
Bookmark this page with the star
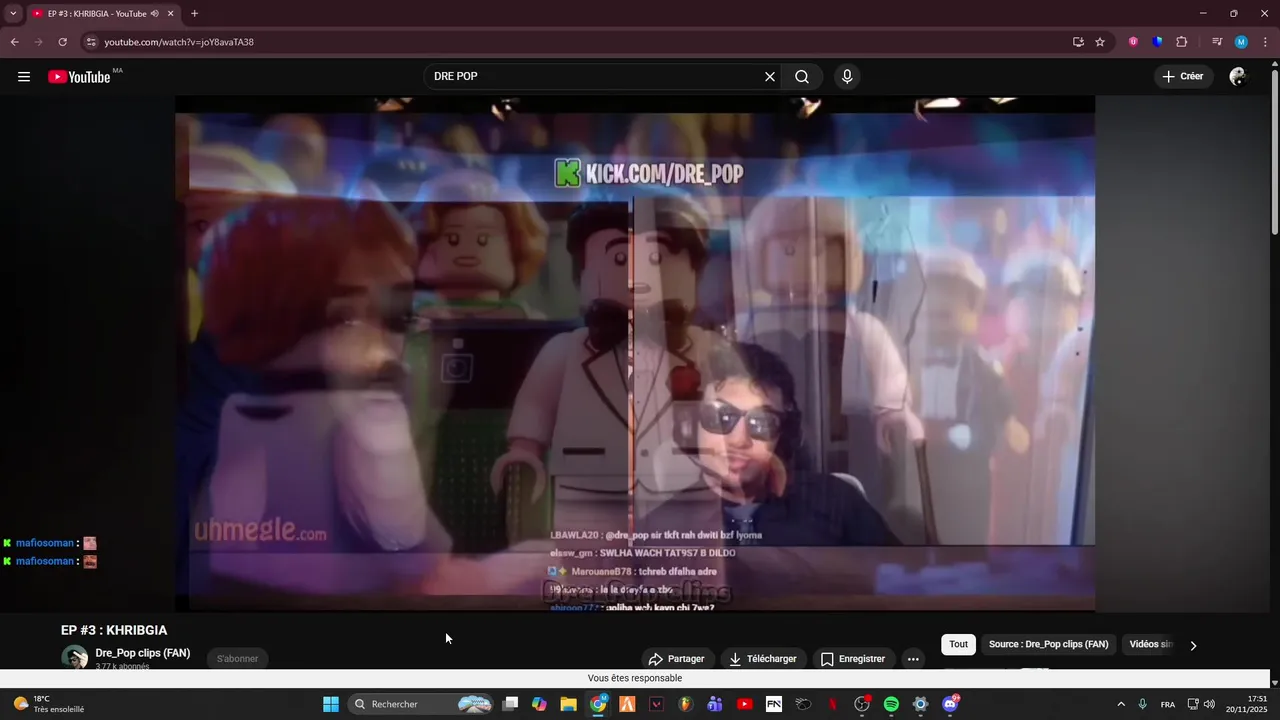point(1100,42)
